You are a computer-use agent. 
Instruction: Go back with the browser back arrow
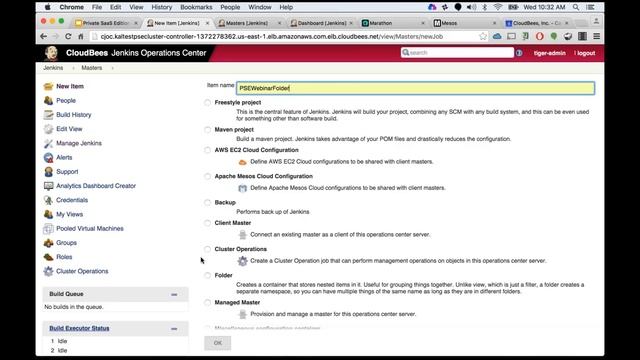pos(44,36)
